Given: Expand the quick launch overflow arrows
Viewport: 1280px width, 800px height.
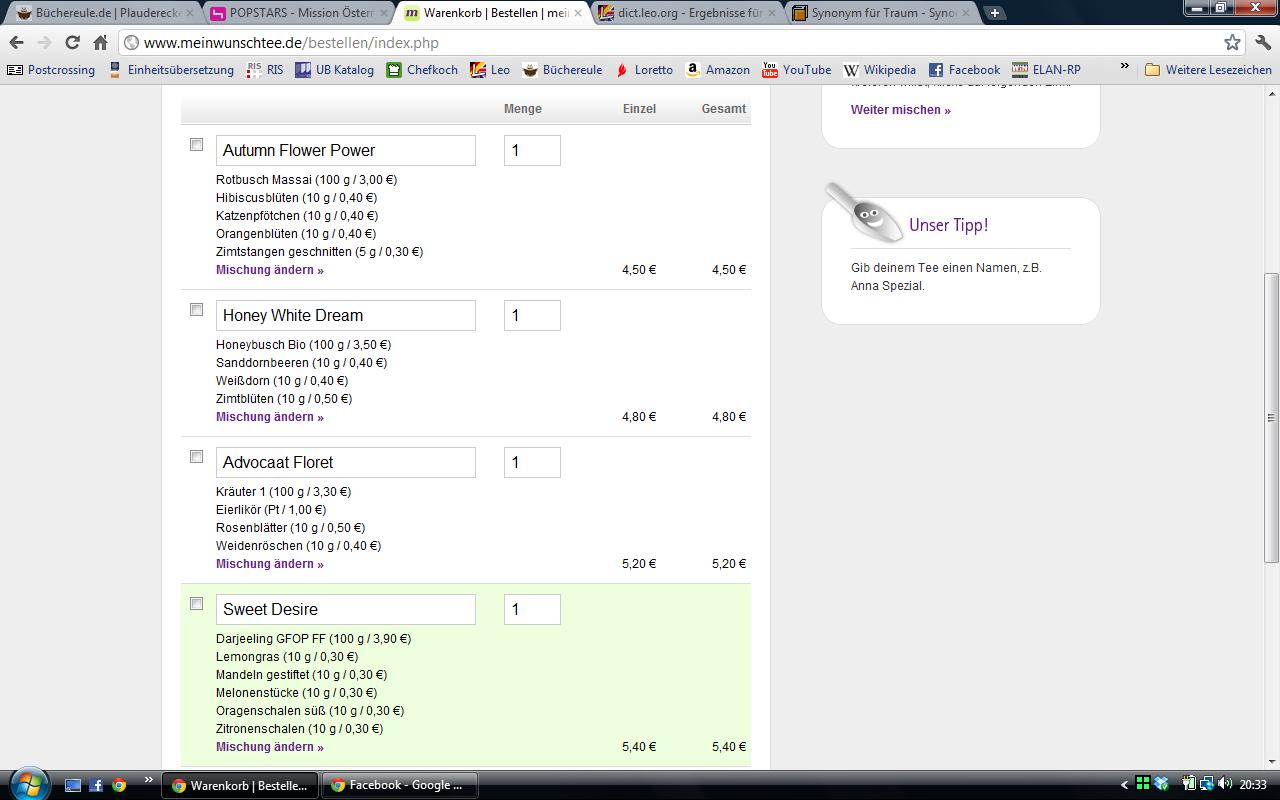Looking at the screenshot, I should (149, 780).
